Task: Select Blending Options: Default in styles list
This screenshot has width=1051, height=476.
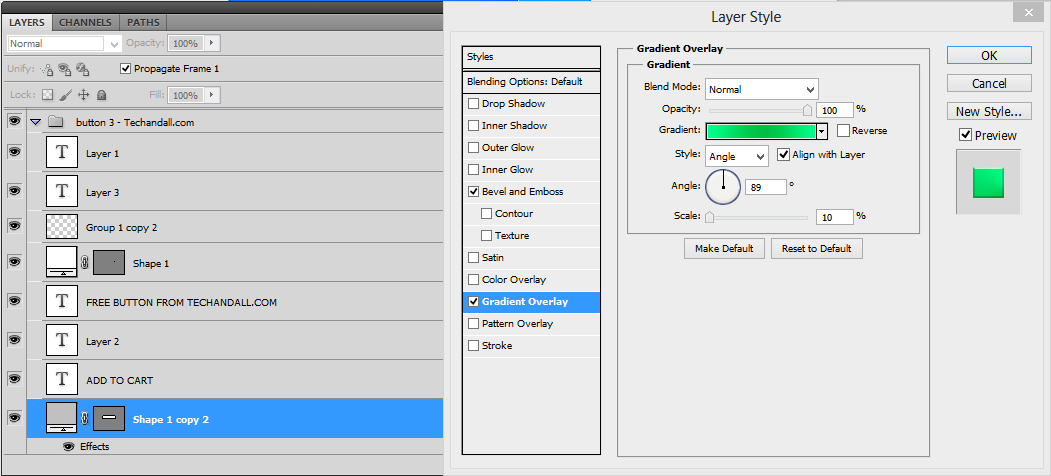Action: click(x=525, y=82)
